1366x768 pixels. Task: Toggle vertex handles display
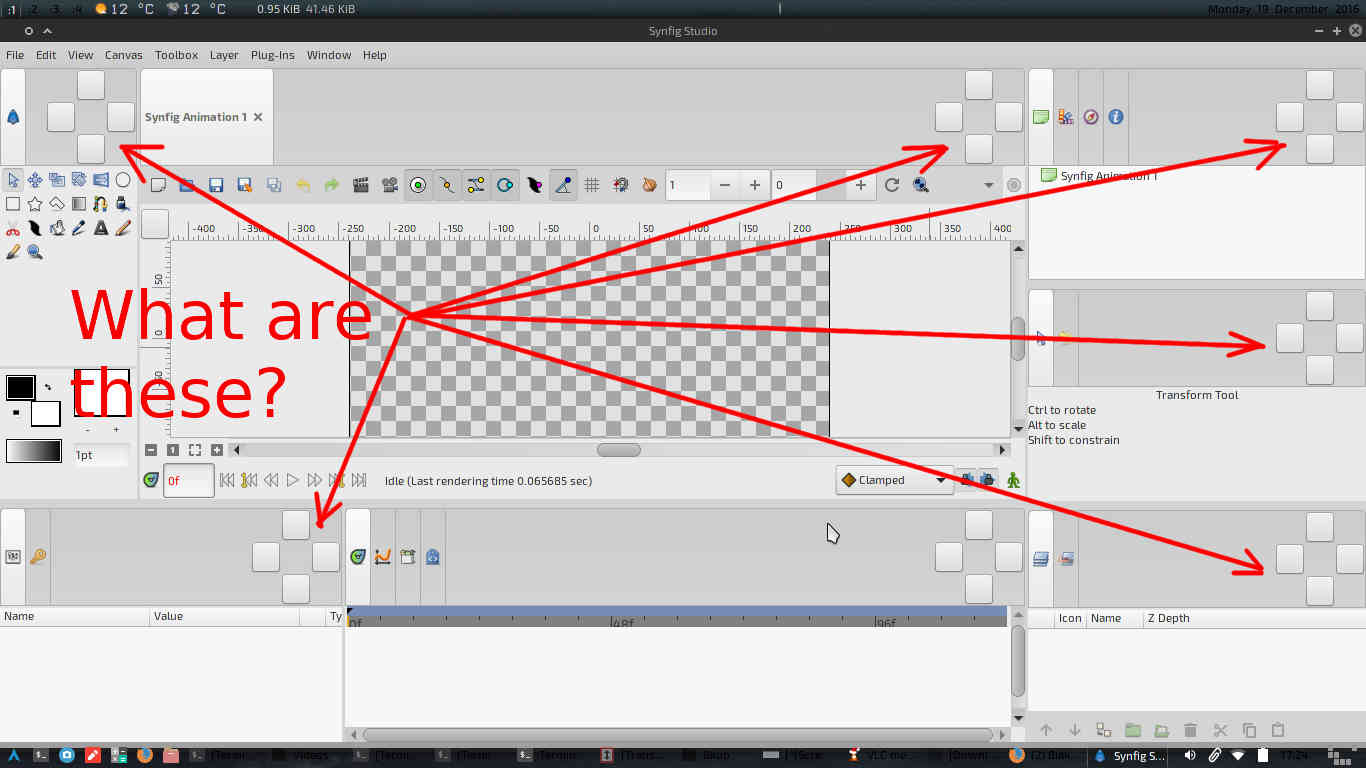[447, 185]
